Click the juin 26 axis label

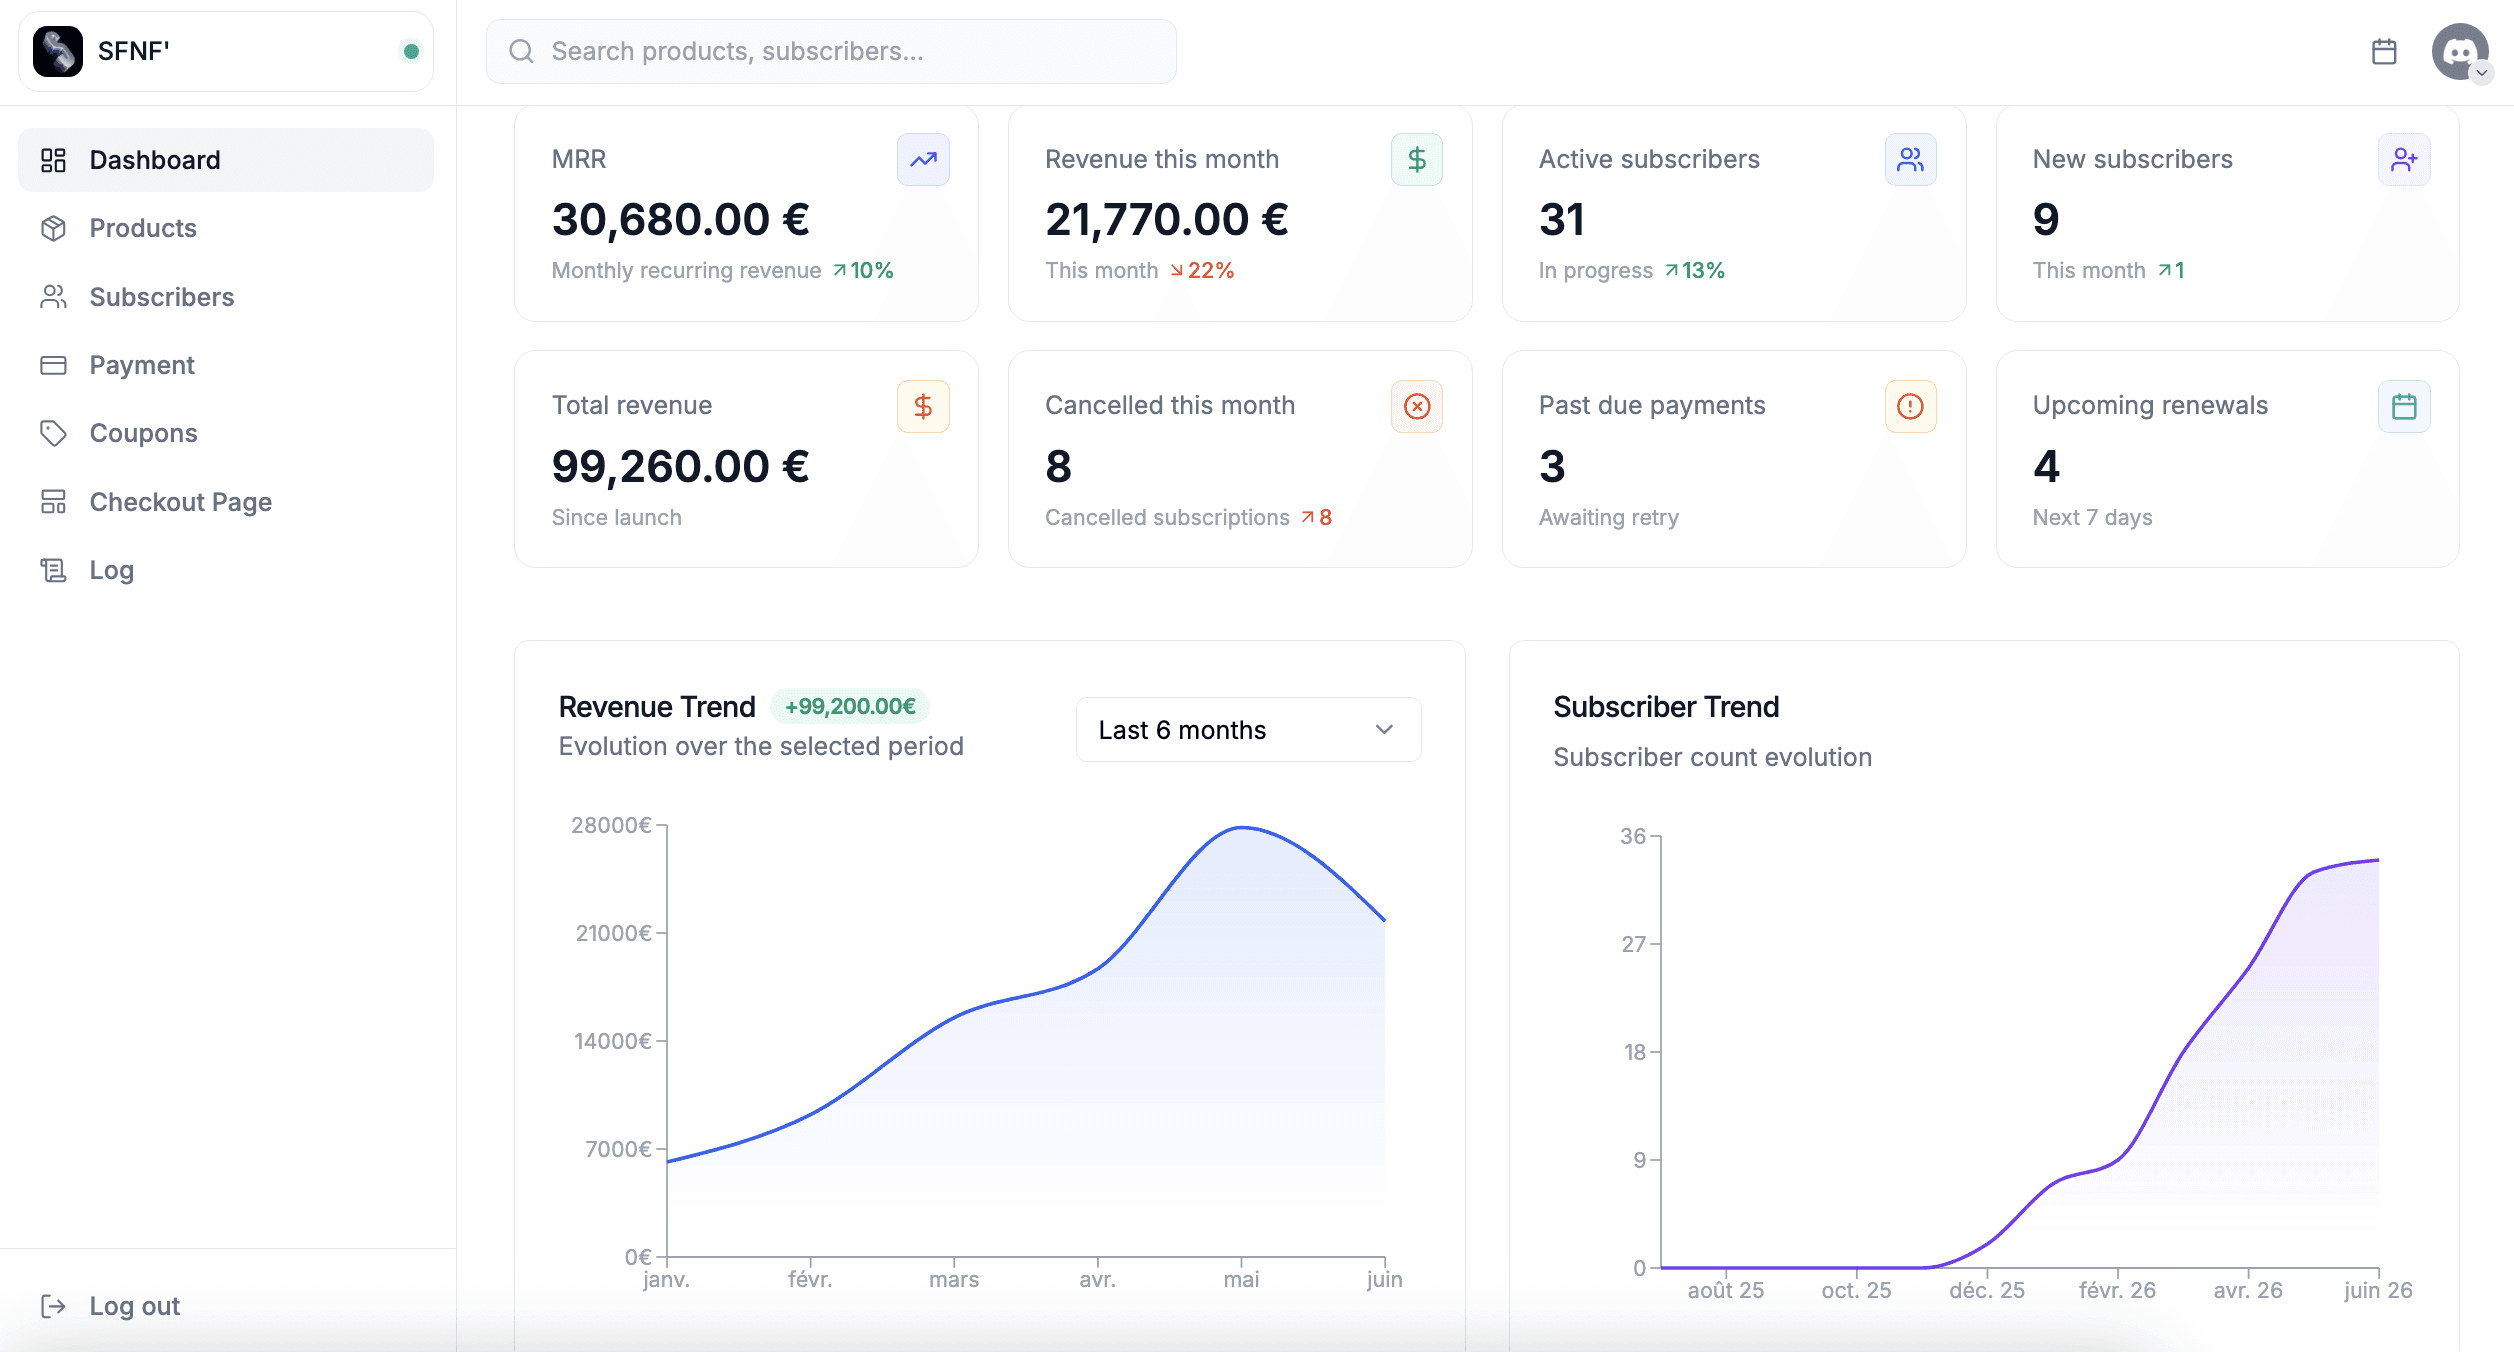tap(2378, 1290)
